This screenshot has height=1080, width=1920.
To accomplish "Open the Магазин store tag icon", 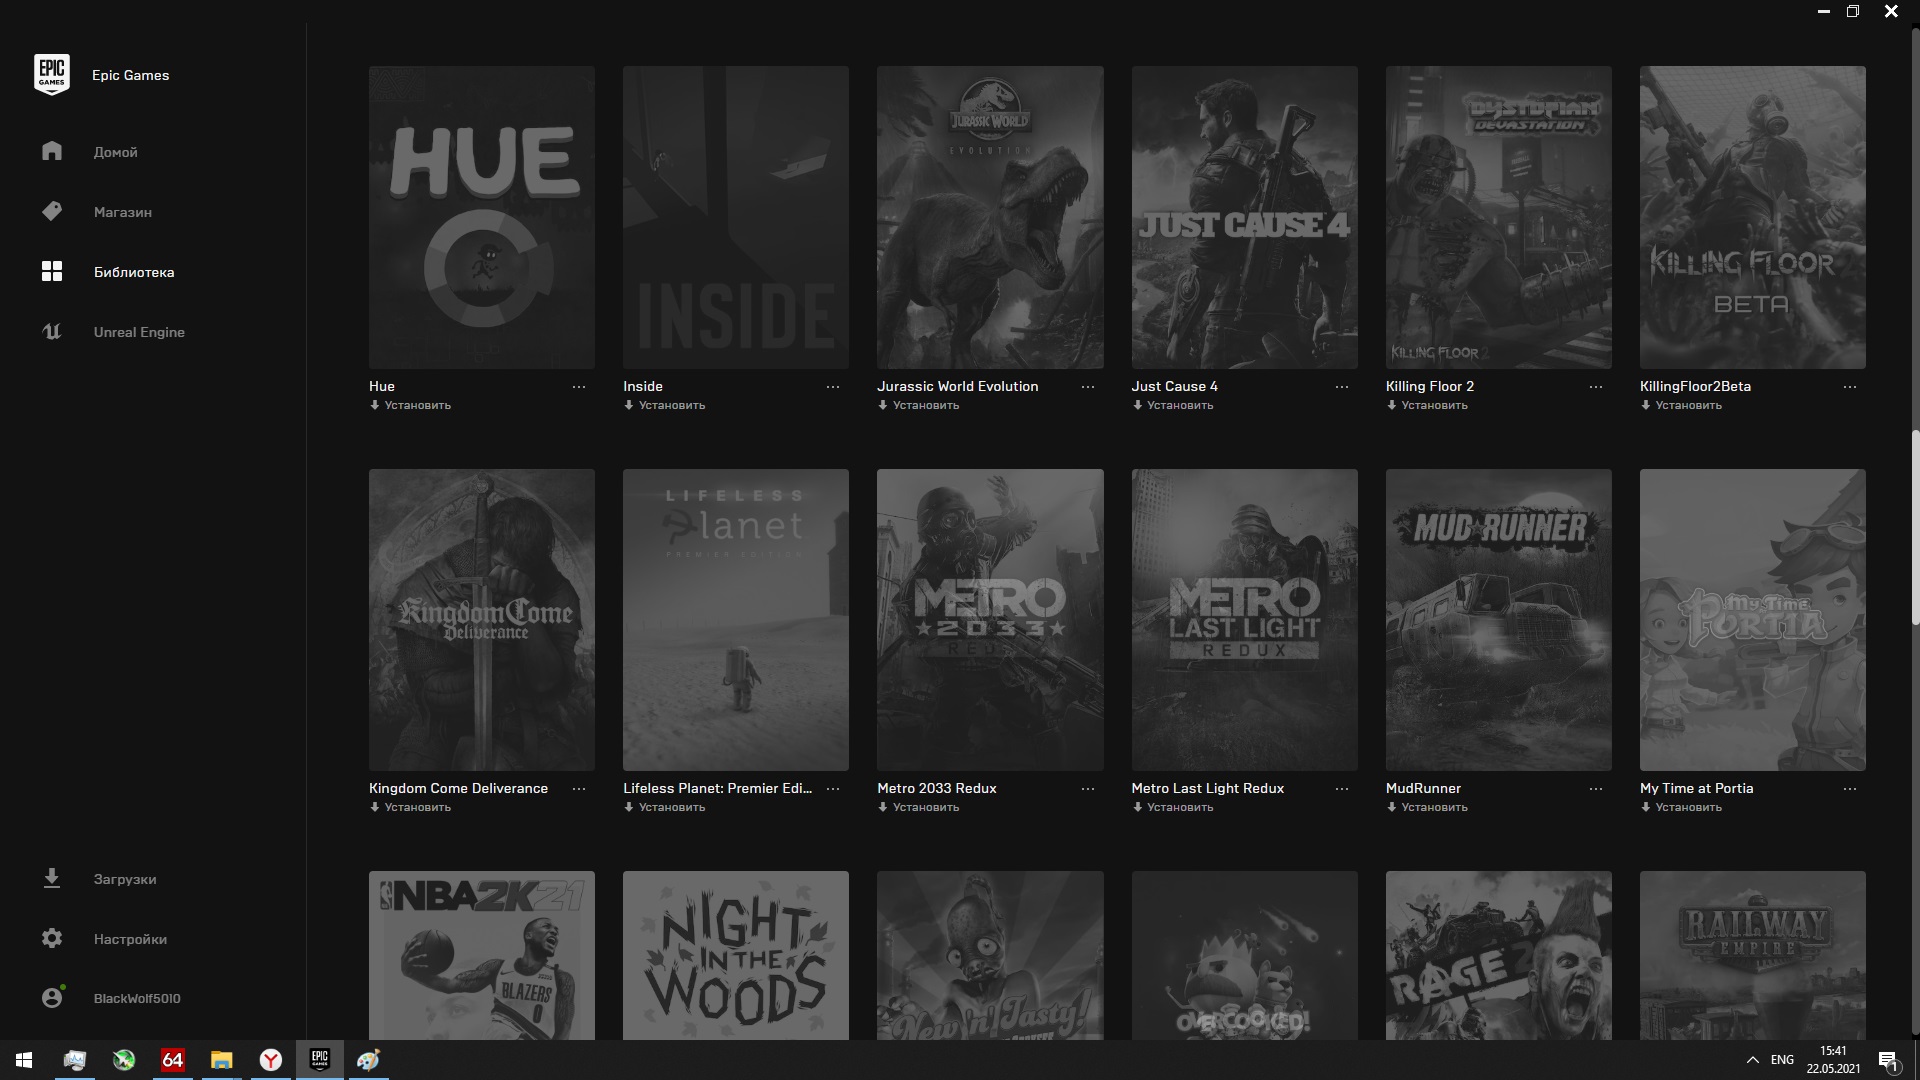I will pyautogui.click(x=52, y=211).
